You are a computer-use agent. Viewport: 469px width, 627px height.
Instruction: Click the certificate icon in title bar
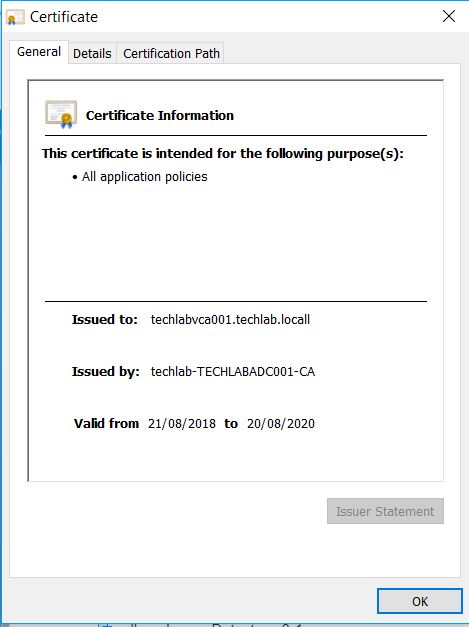(16, 17)
